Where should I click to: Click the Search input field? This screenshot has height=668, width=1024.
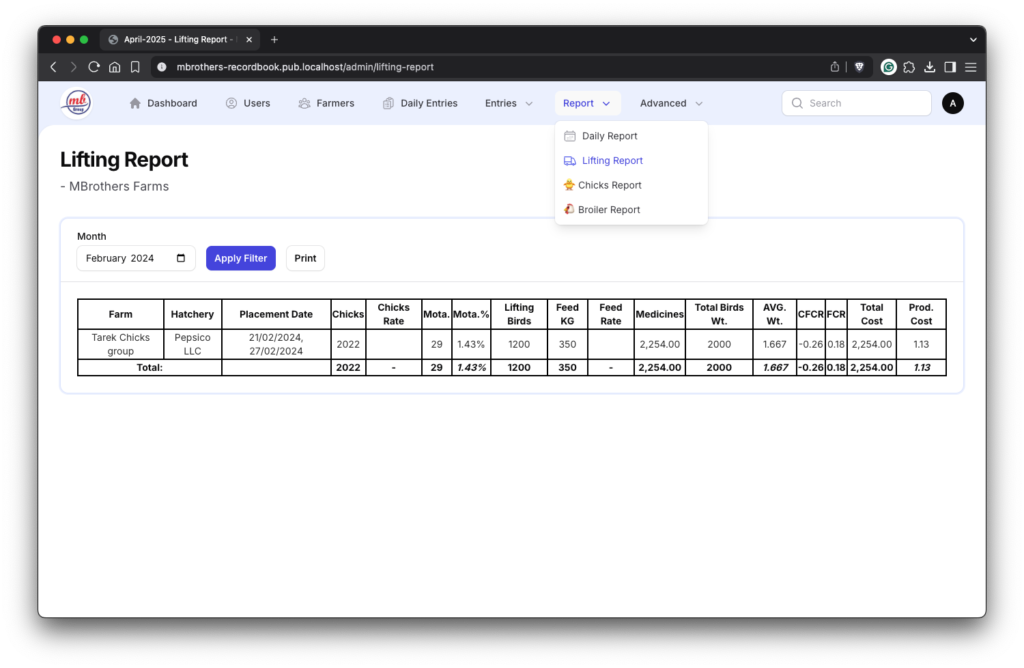click(x=856, y=103)
